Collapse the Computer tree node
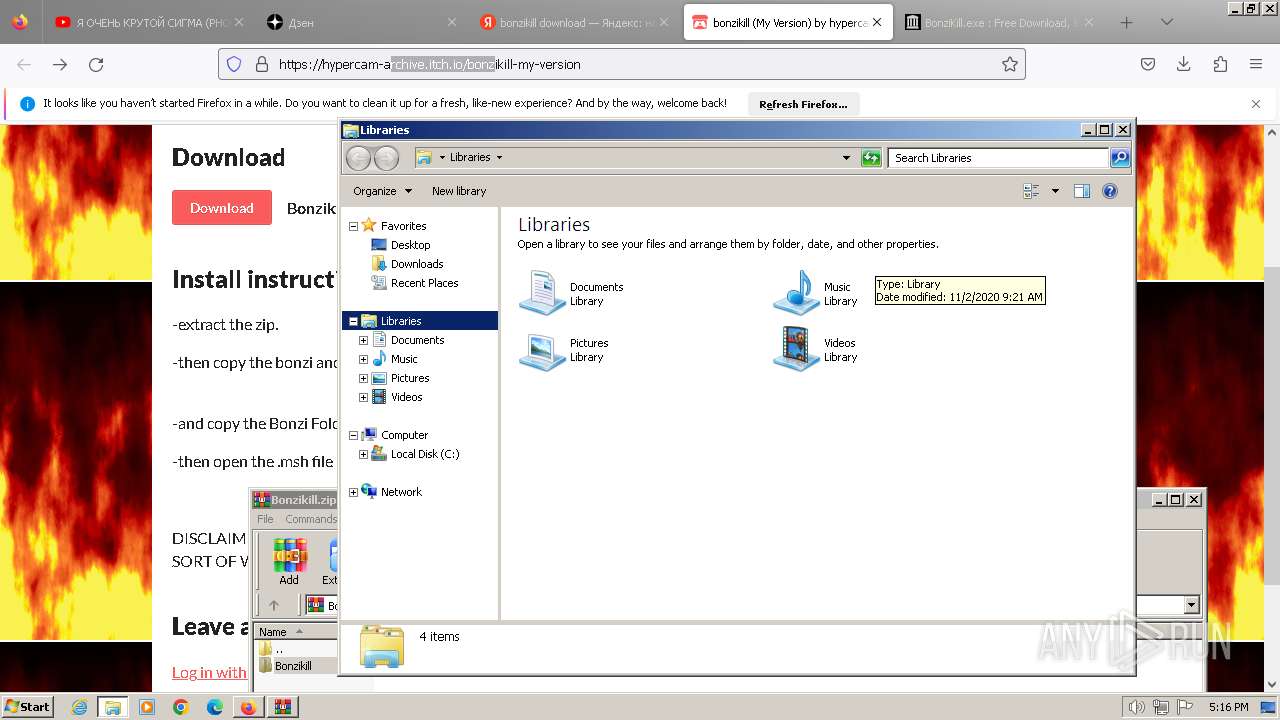Viewport: 1280px width, 720px height. (353, 435)
